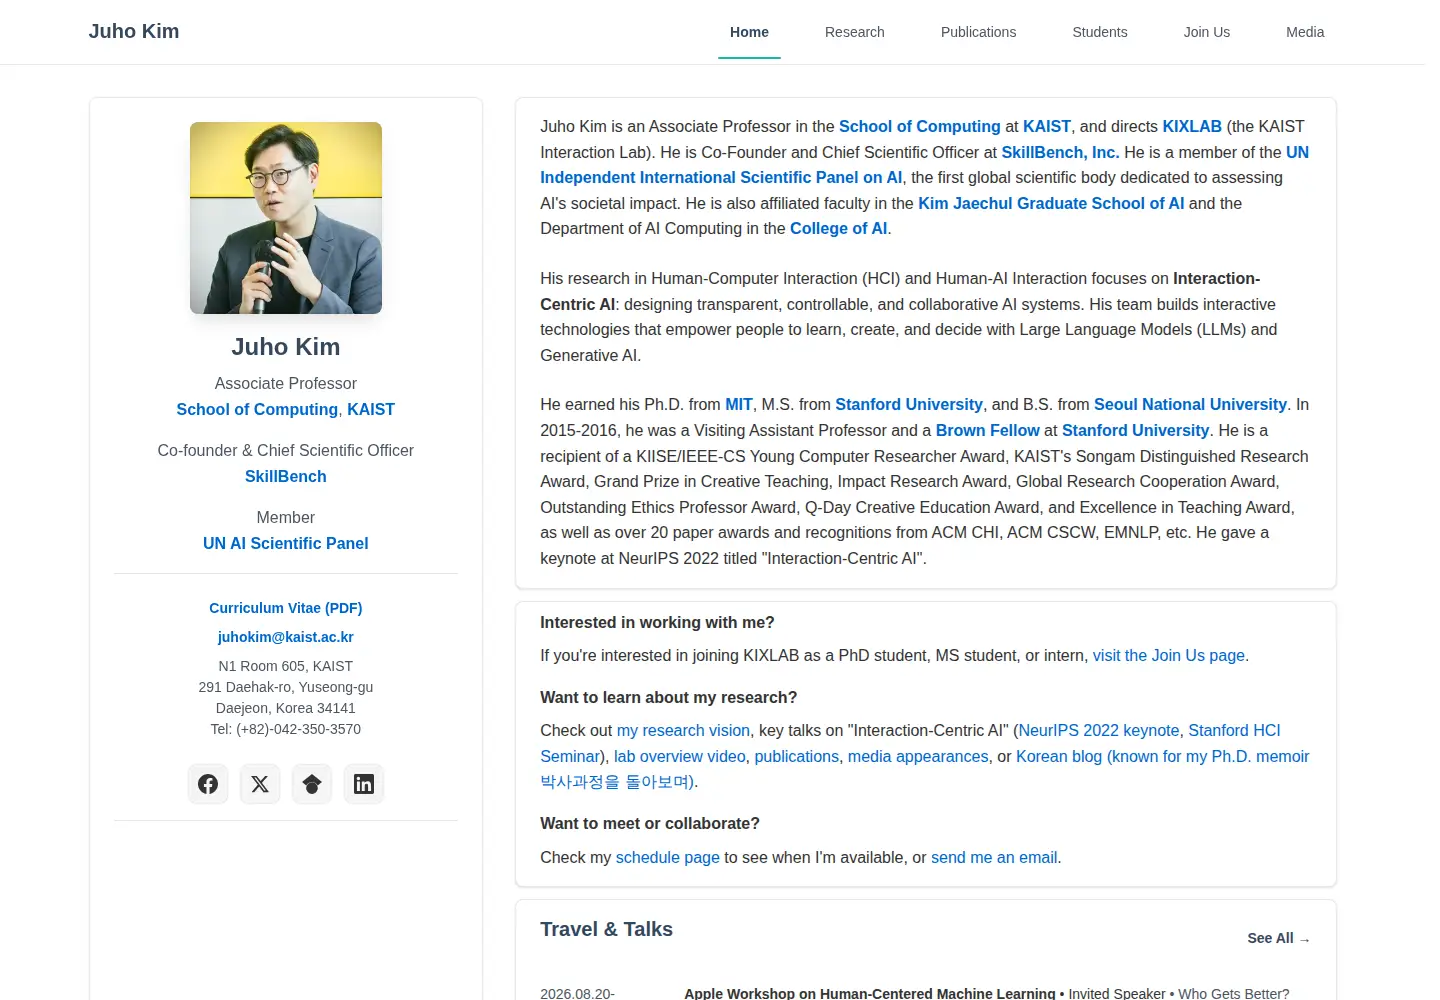Screen dimensions: 1440x1000
Task: Click the 'send me an email' link
Action: click(994, 857)
